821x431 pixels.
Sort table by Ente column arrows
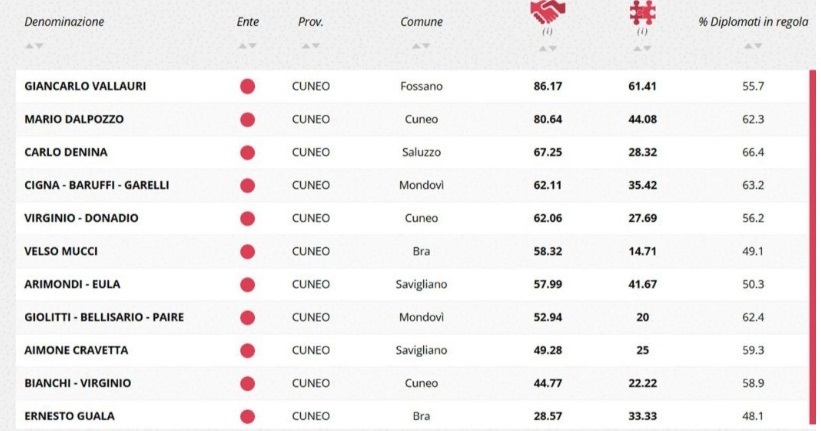pos(247,46)
